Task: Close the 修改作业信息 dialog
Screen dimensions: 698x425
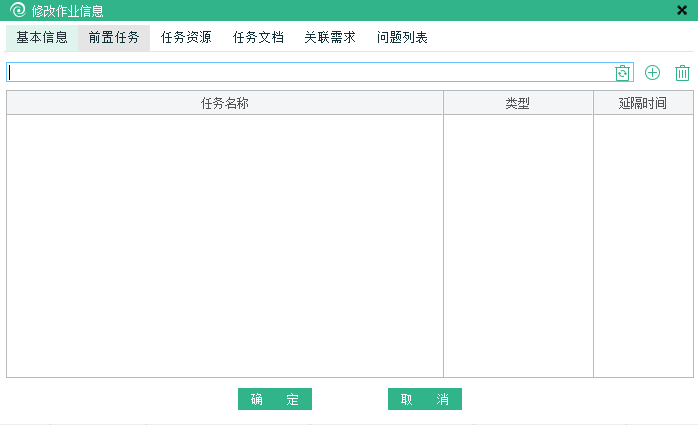Action: (682, 11)
